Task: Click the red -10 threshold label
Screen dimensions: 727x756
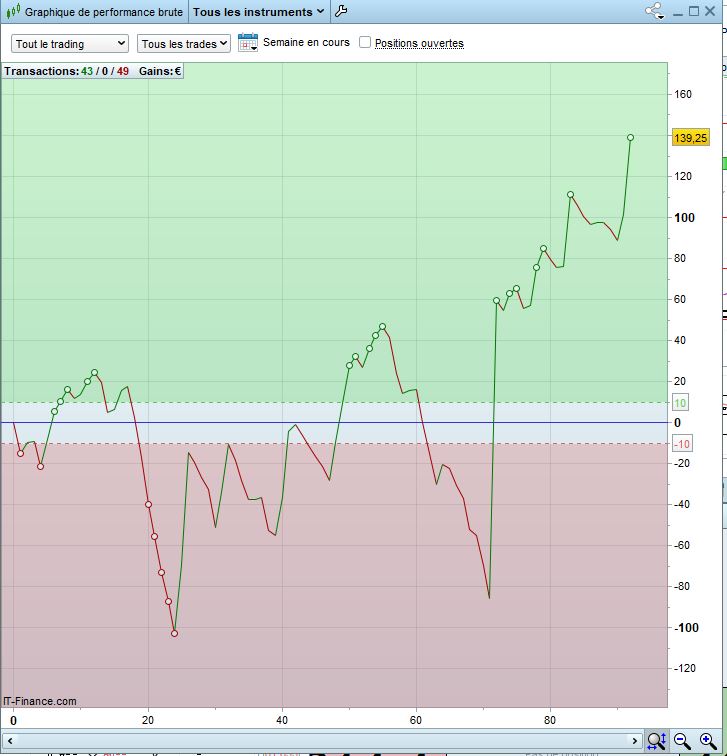Action: pyautogui.click(x=682, y=444)
